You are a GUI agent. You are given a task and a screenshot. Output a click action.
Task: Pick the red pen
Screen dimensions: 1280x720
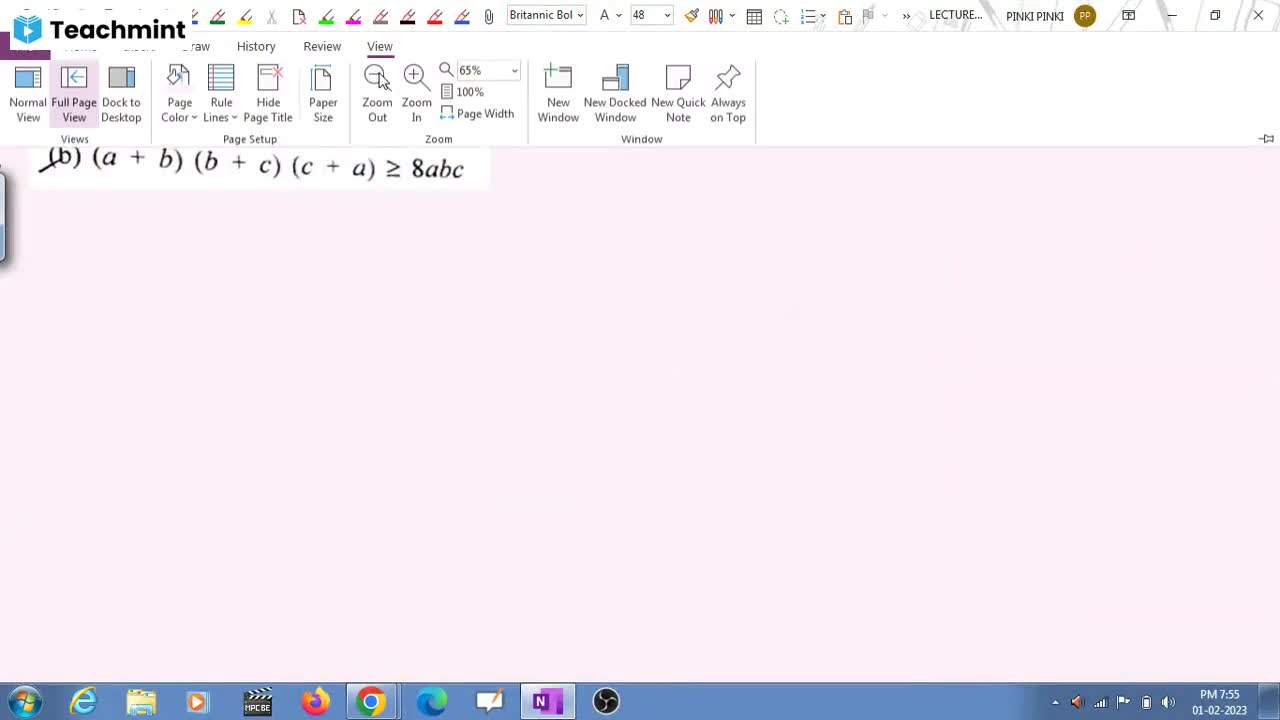[434, 16]
